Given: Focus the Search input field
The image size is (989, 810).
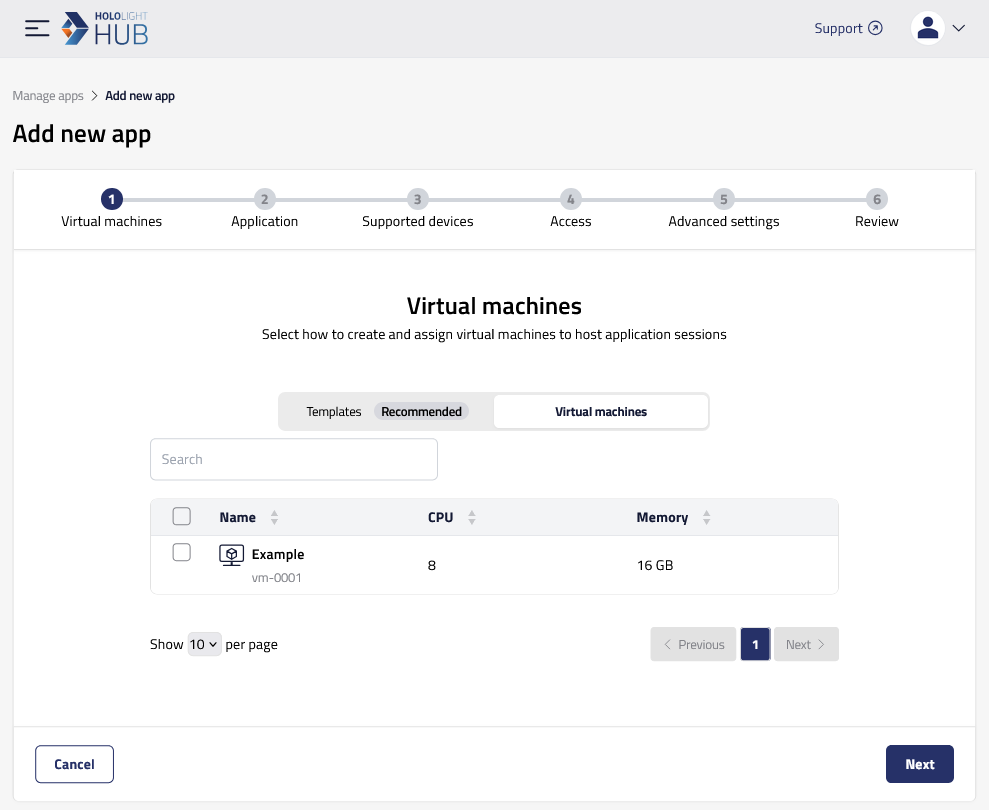Looking at the screenshot, I should (294, 459).
